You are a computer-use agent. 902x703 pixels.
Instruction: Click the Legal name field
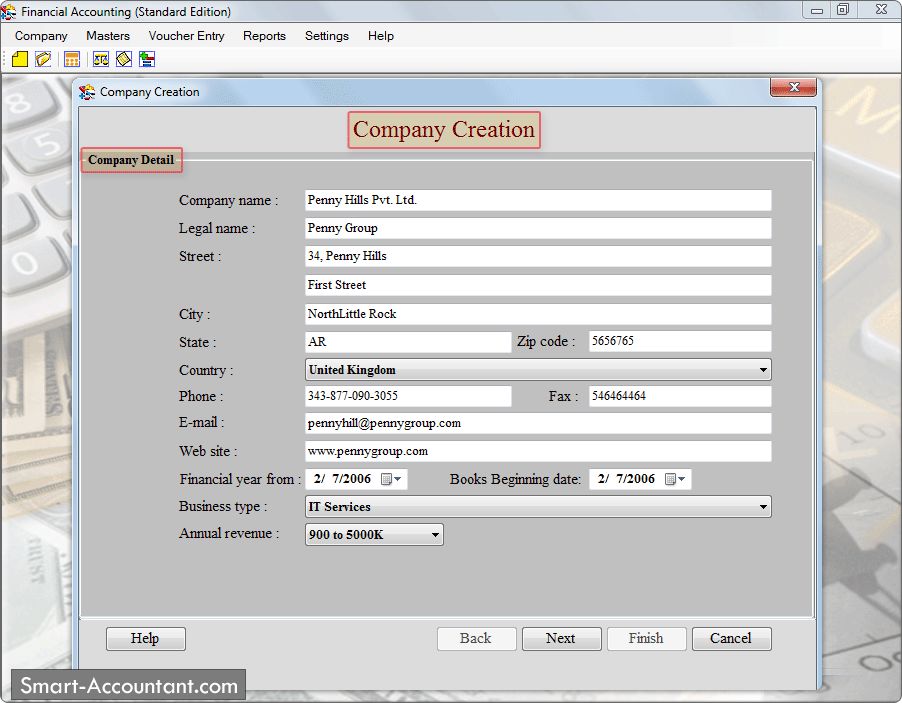[x=538, y=228]
